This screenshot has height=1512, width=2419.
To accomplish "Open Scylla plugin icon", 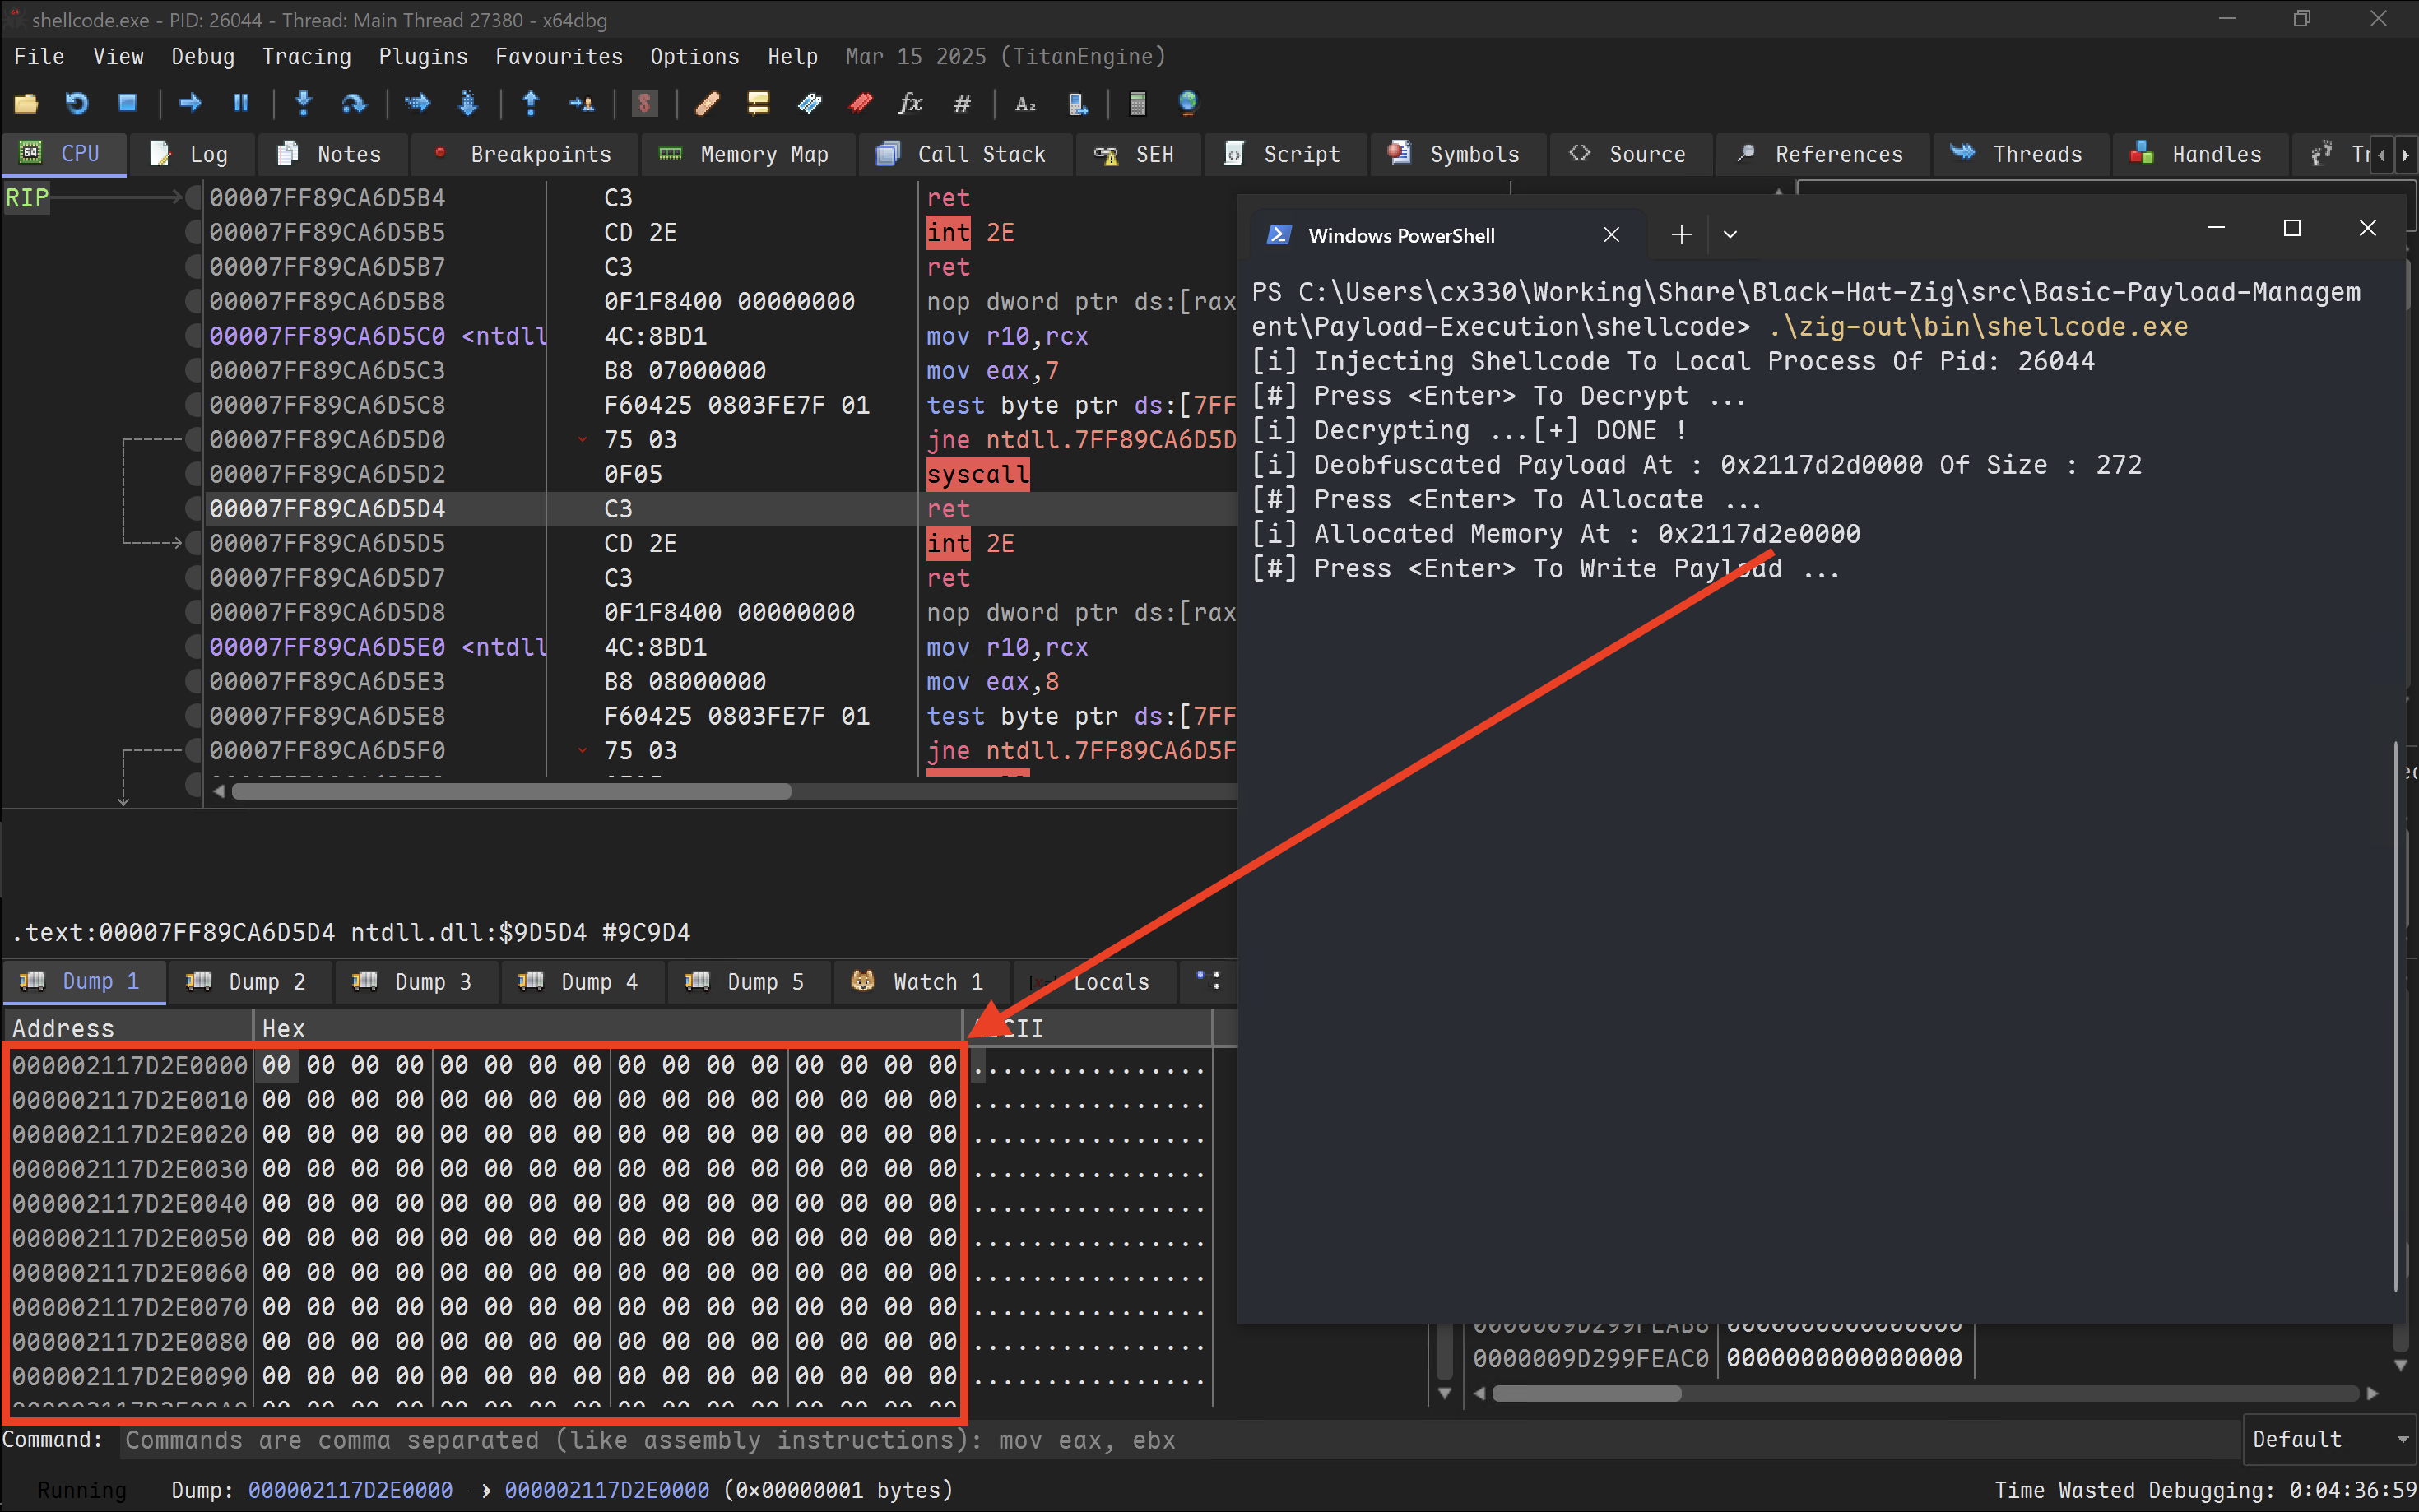I will (645, 103).
